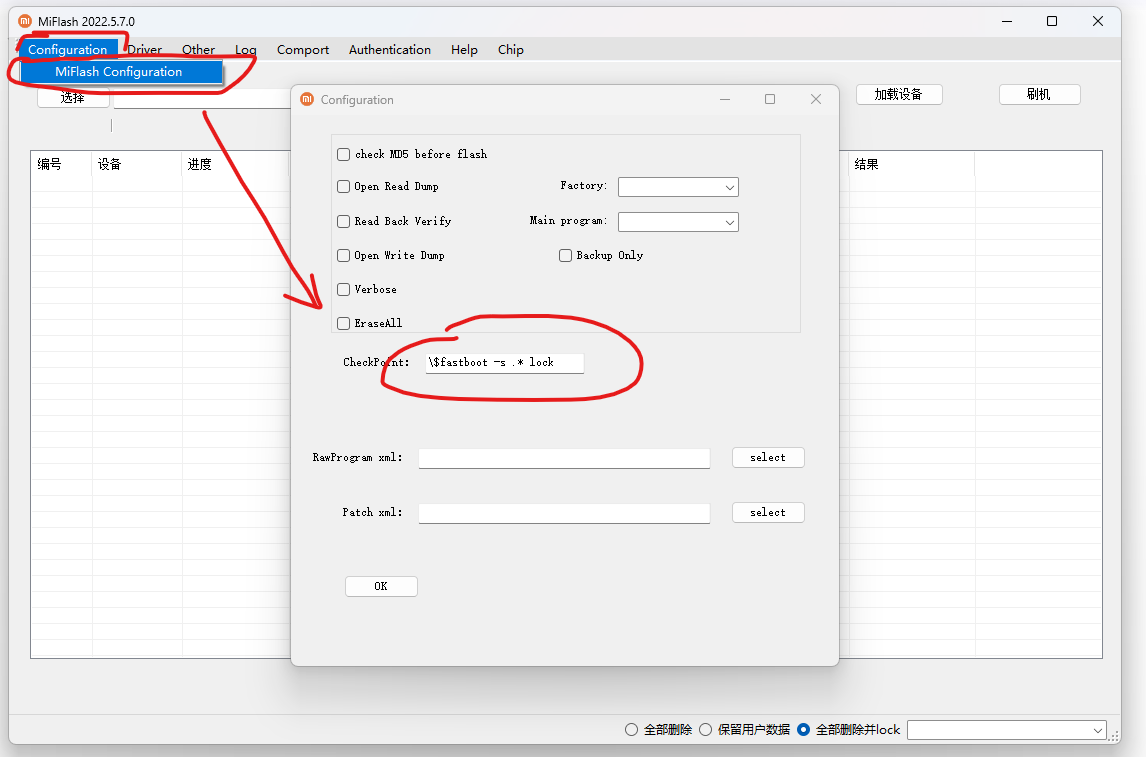
Task: Open the Factory dropdown
Action: pos(678,187)
